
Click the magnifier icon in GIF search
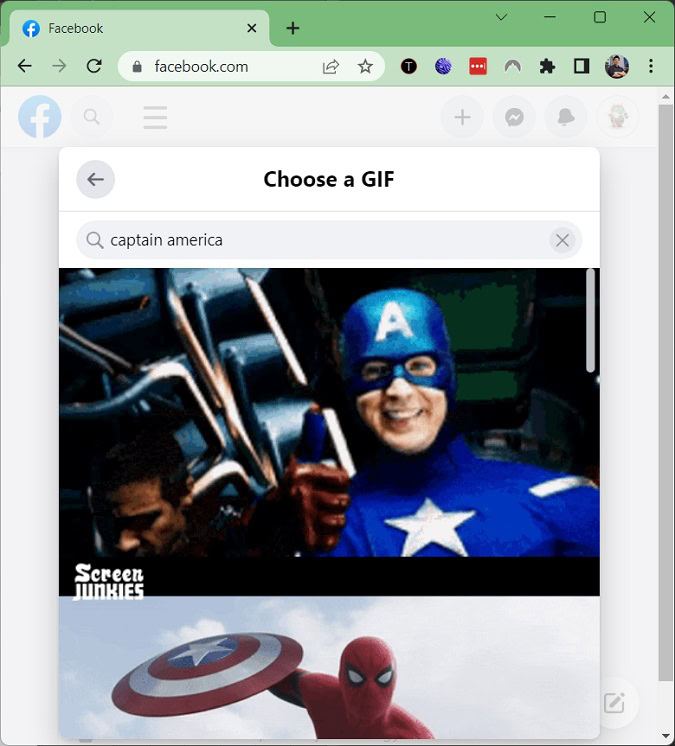(x=95, y=240)
